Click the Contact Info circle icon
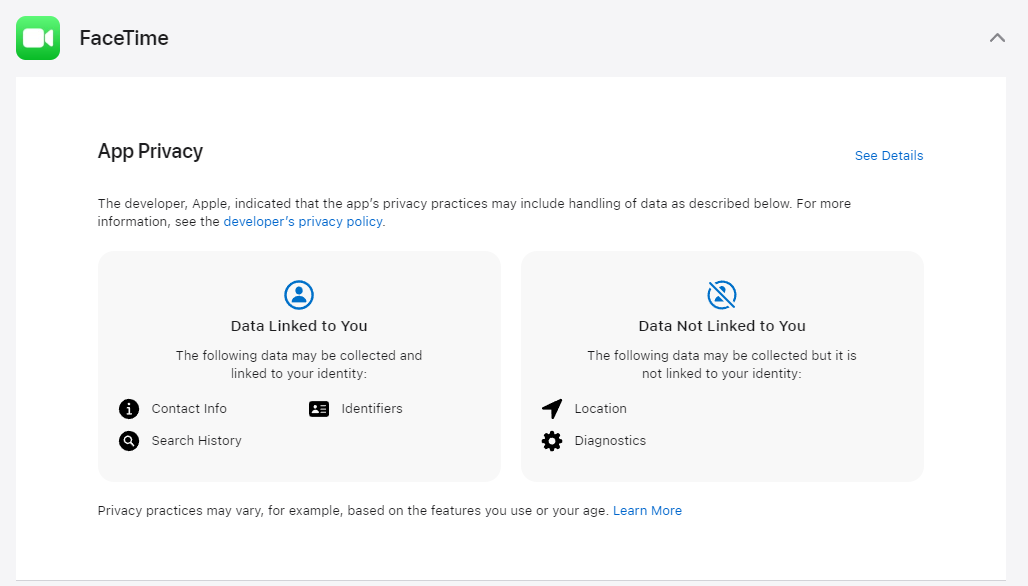The height and width of the screenshot is (586, 1028). [129, 409]
